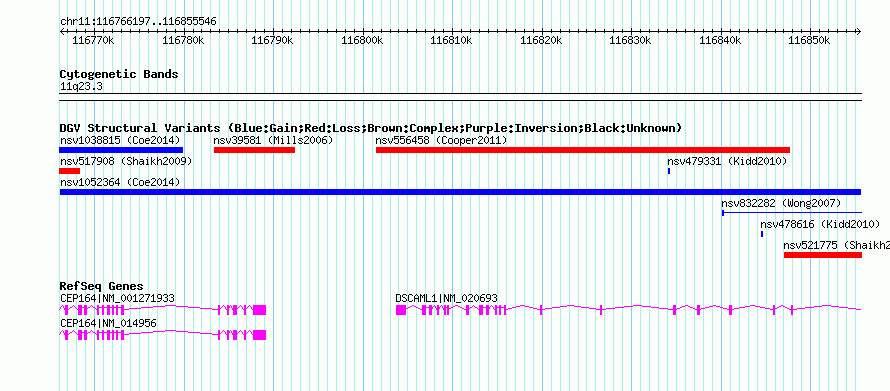Select the small nsv517908 (Shaikh2009) red bar

click(x=70, y=171)
